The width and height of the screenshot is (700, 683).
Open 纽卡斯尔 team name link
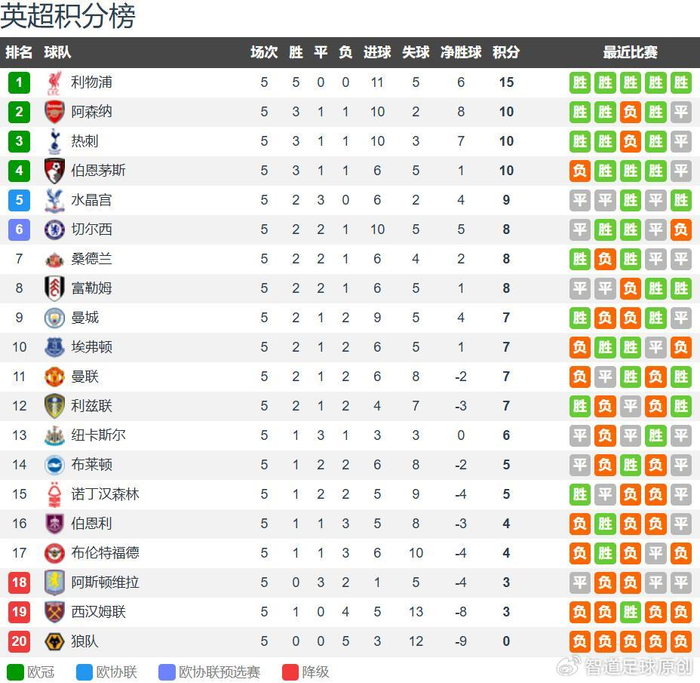coord(98,436)
